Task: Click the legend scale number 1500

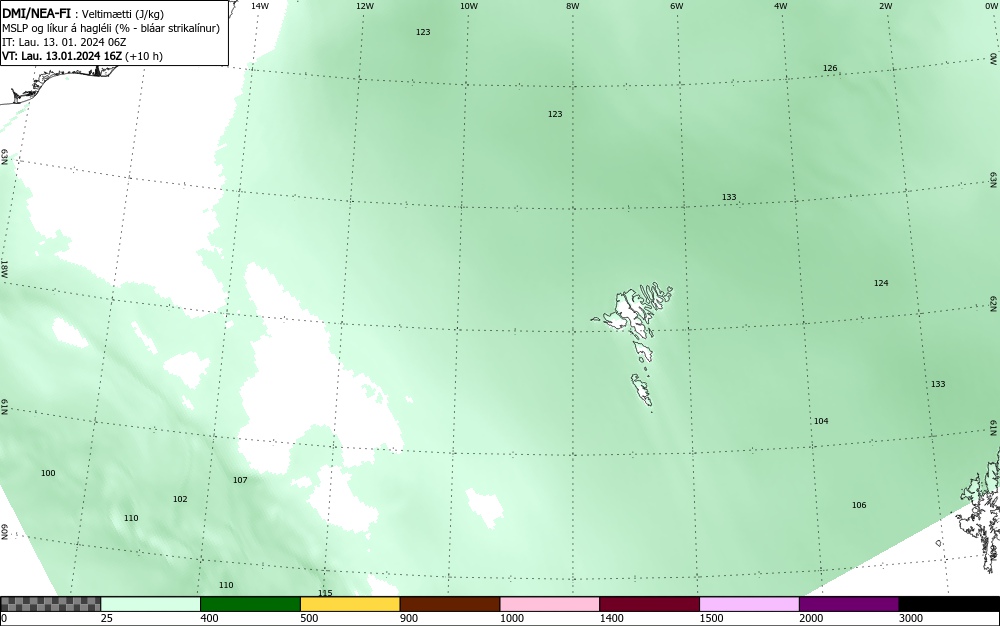Action: point(711,618)
